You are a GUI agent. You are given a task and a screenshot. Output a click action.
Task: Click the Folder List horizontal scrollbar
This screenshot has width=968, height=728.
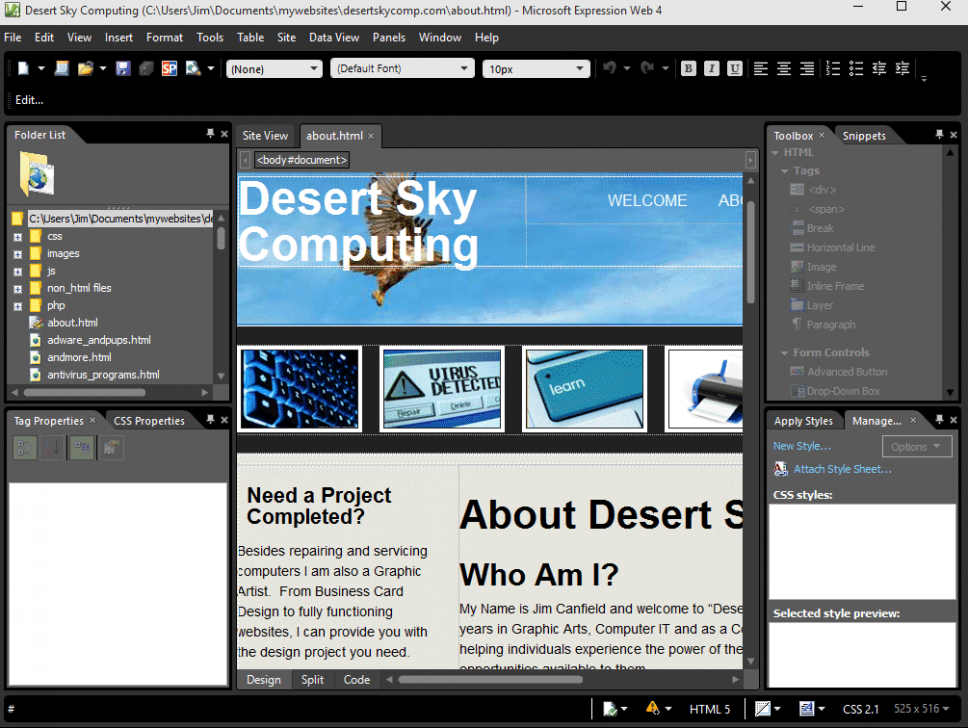click(85, 392)
